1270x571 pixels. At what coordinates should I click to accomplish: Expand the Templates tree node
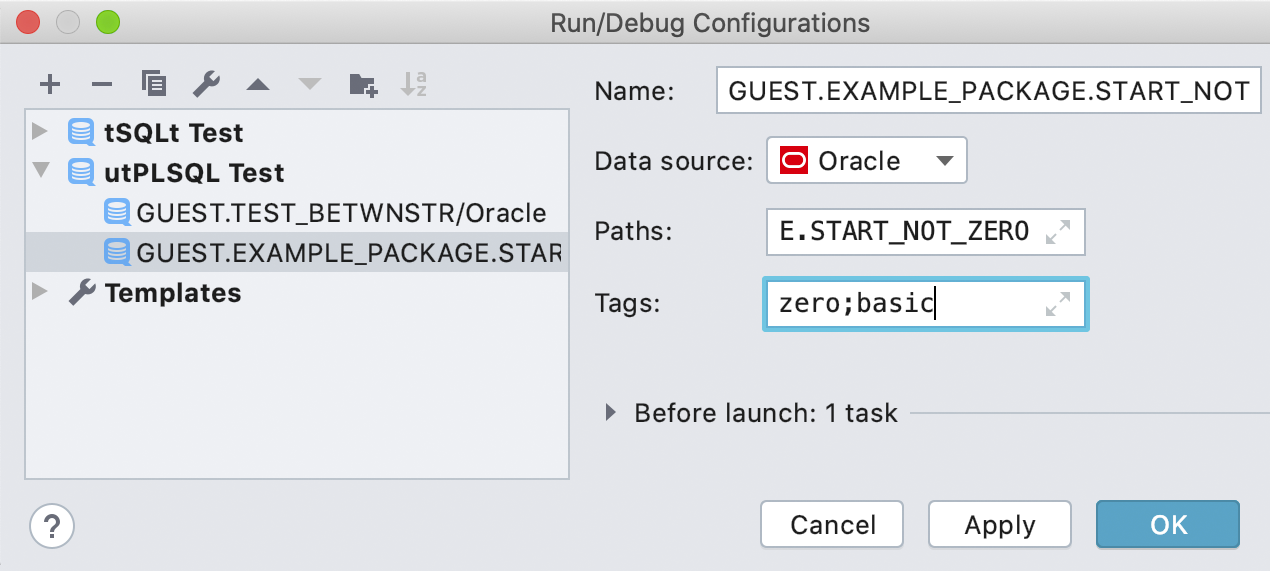pos(40,292)
